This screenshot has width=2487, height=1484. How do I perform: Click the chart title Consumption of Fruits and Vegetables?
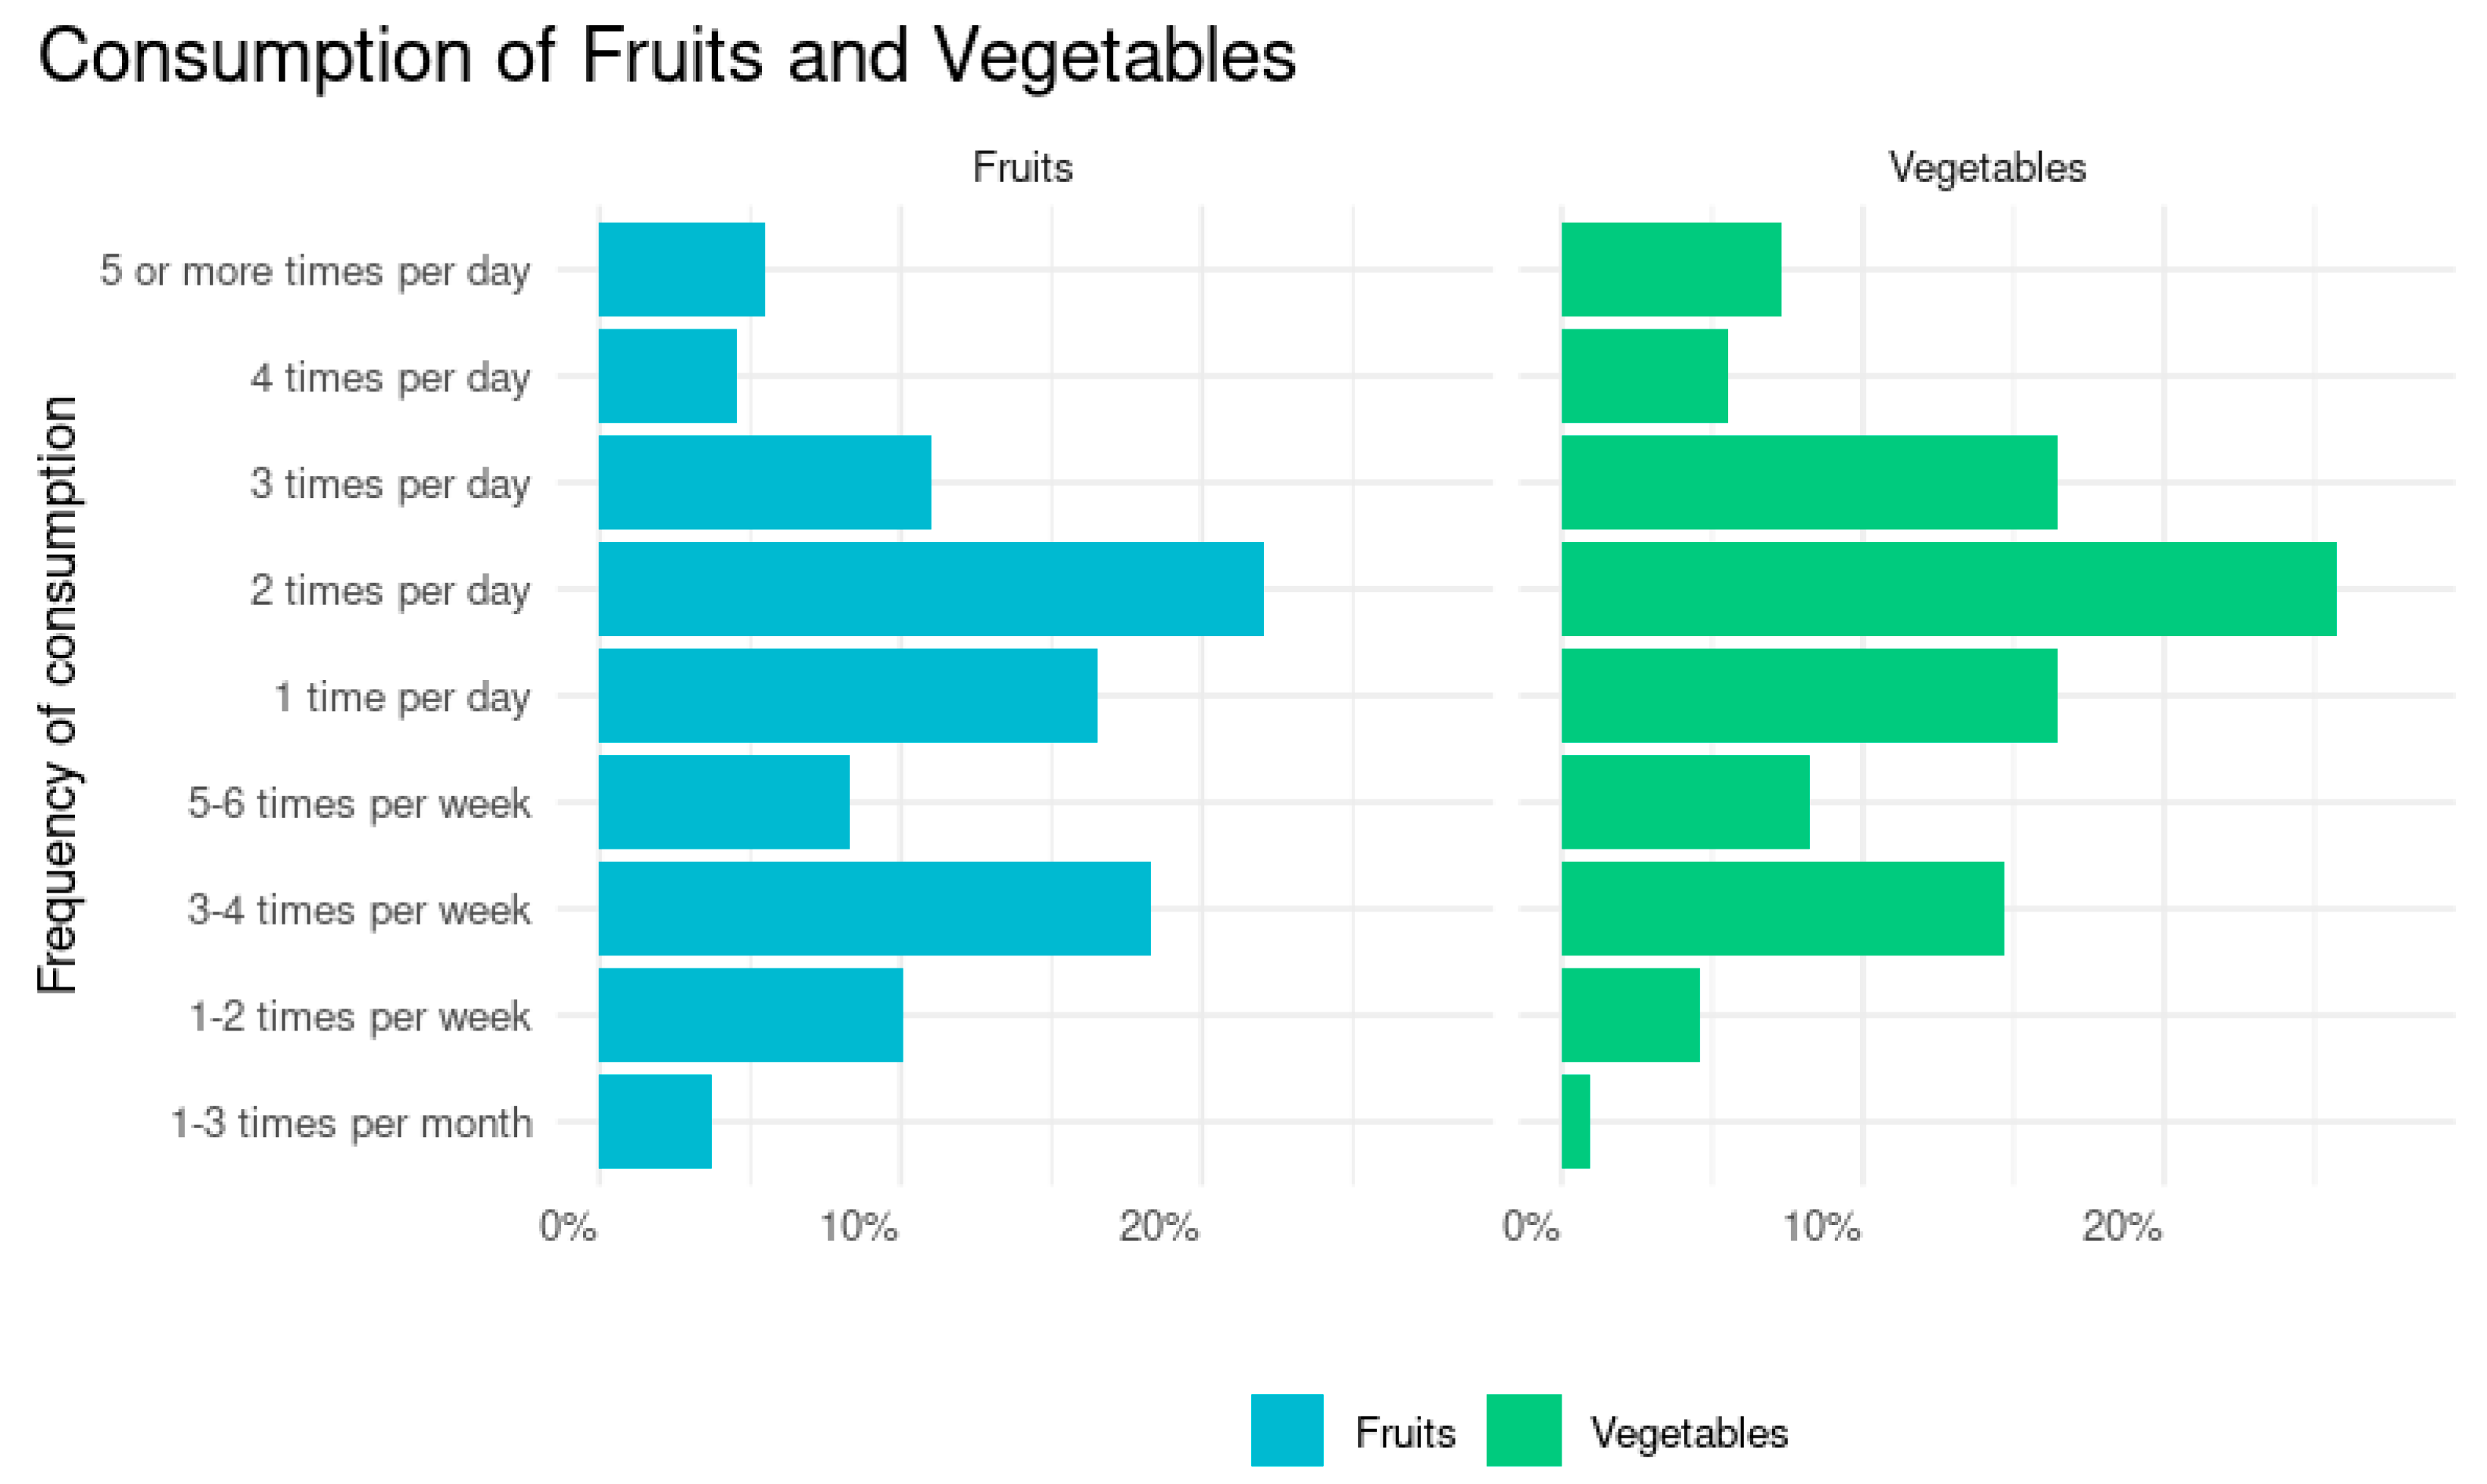pos(666,56)
